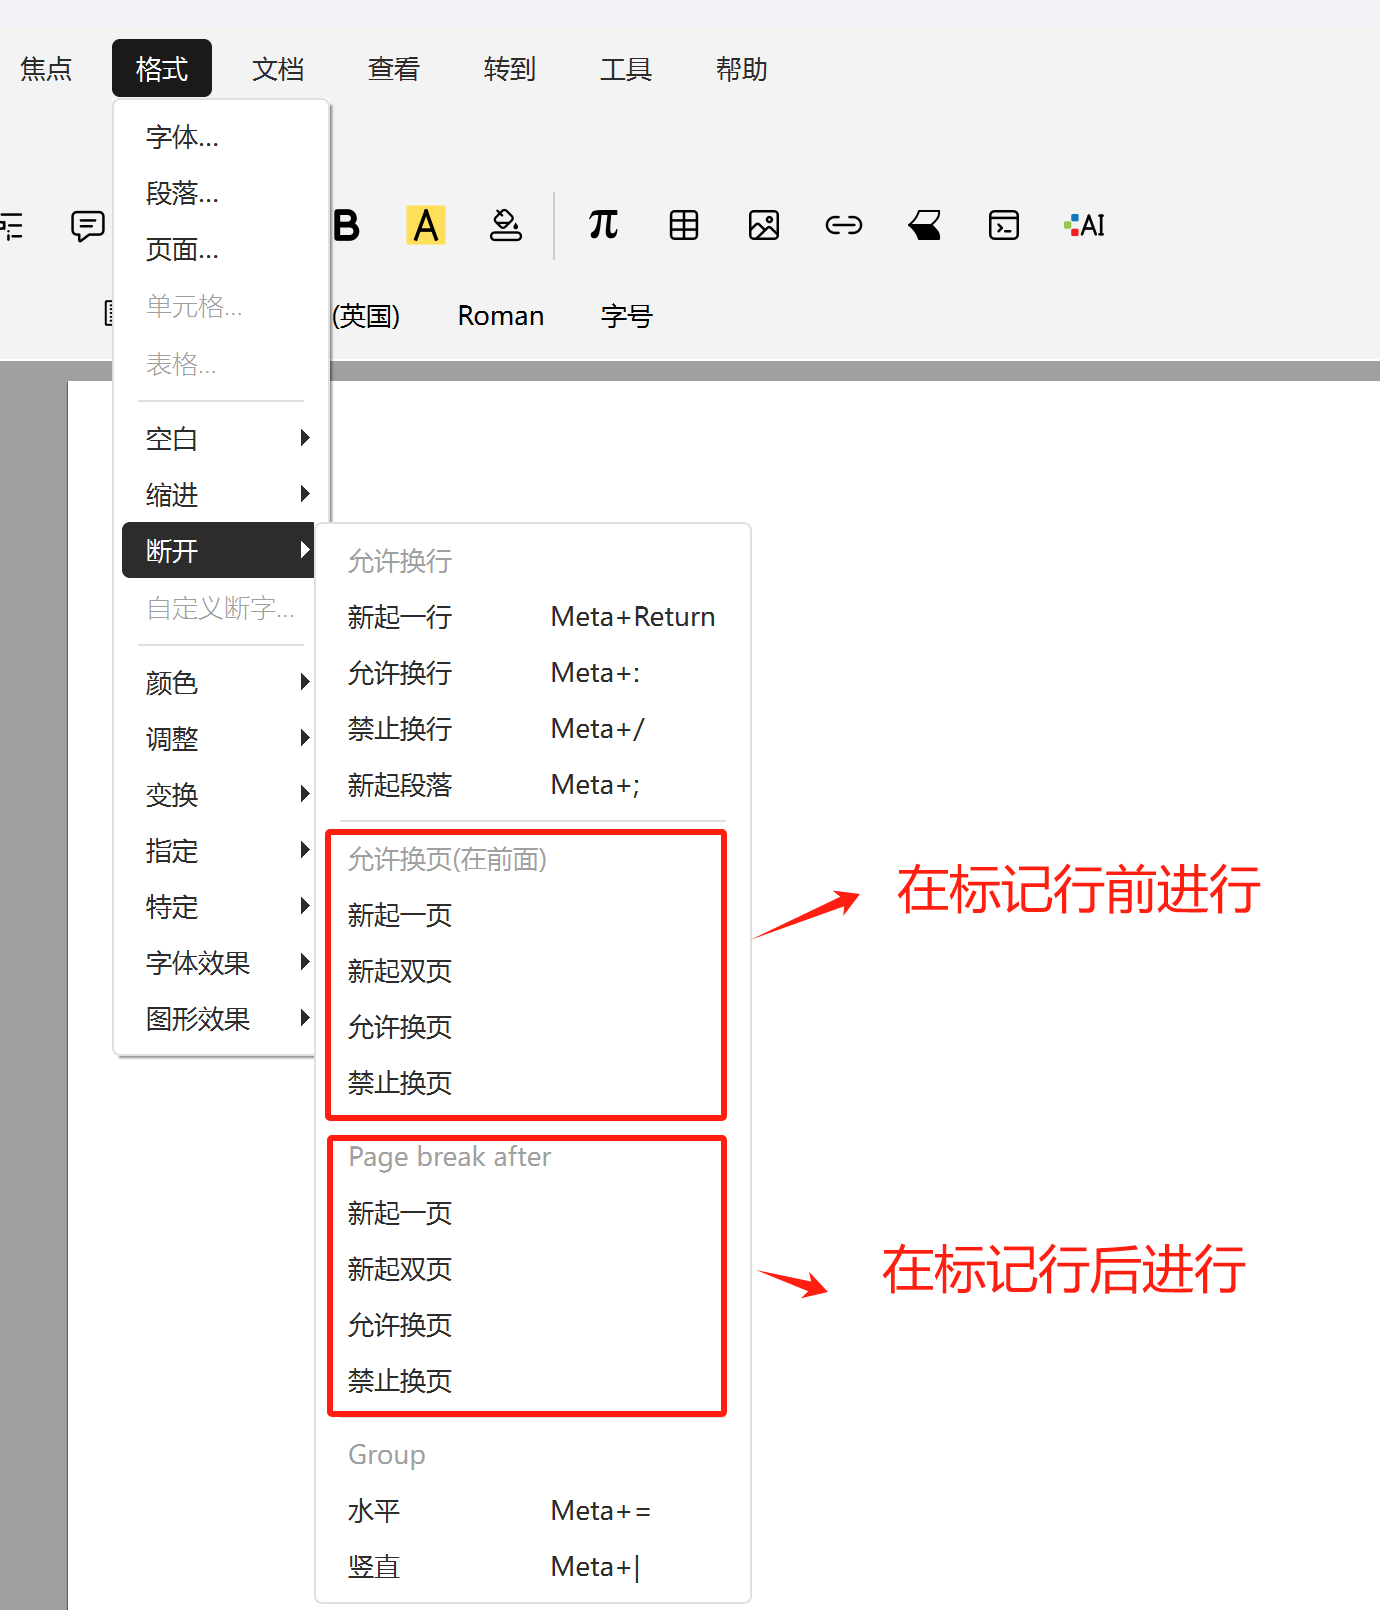The width and height of the screenshot is (1380, 1610).
Task: Insert a table using the grid icon
Action: (x=684, y=226)
